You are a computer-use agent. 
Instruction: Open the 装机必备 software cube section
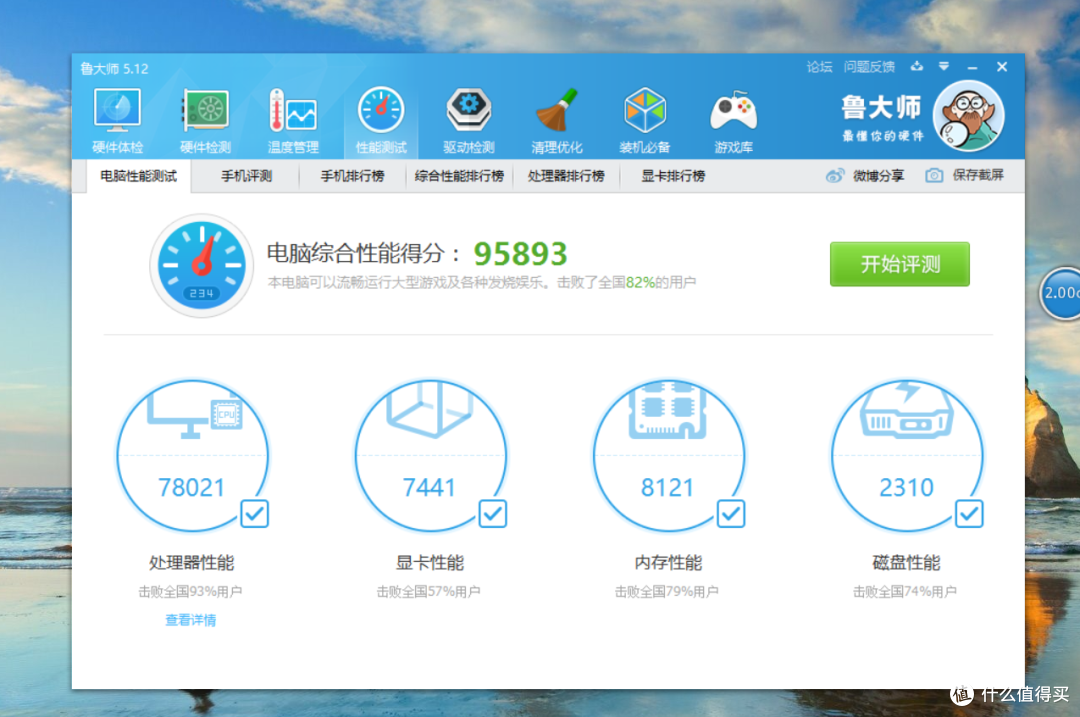click(x=645, y=121)
